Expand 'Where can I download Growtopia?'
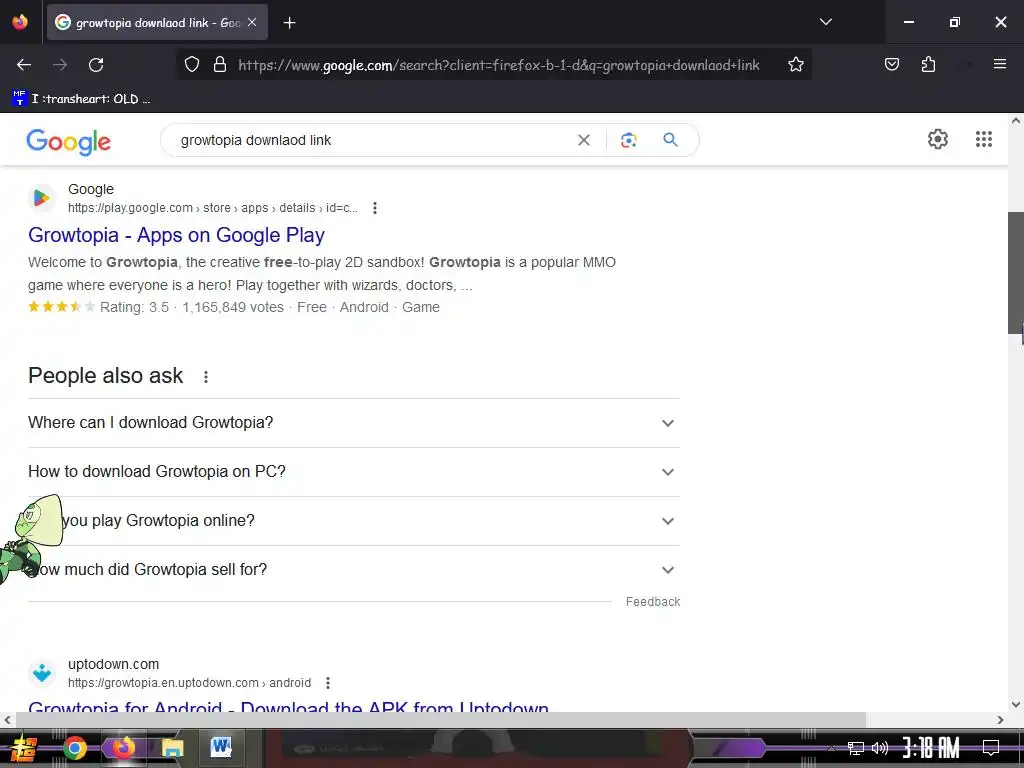The height and width of the screenshot is (768, 1024). point(354,423)
